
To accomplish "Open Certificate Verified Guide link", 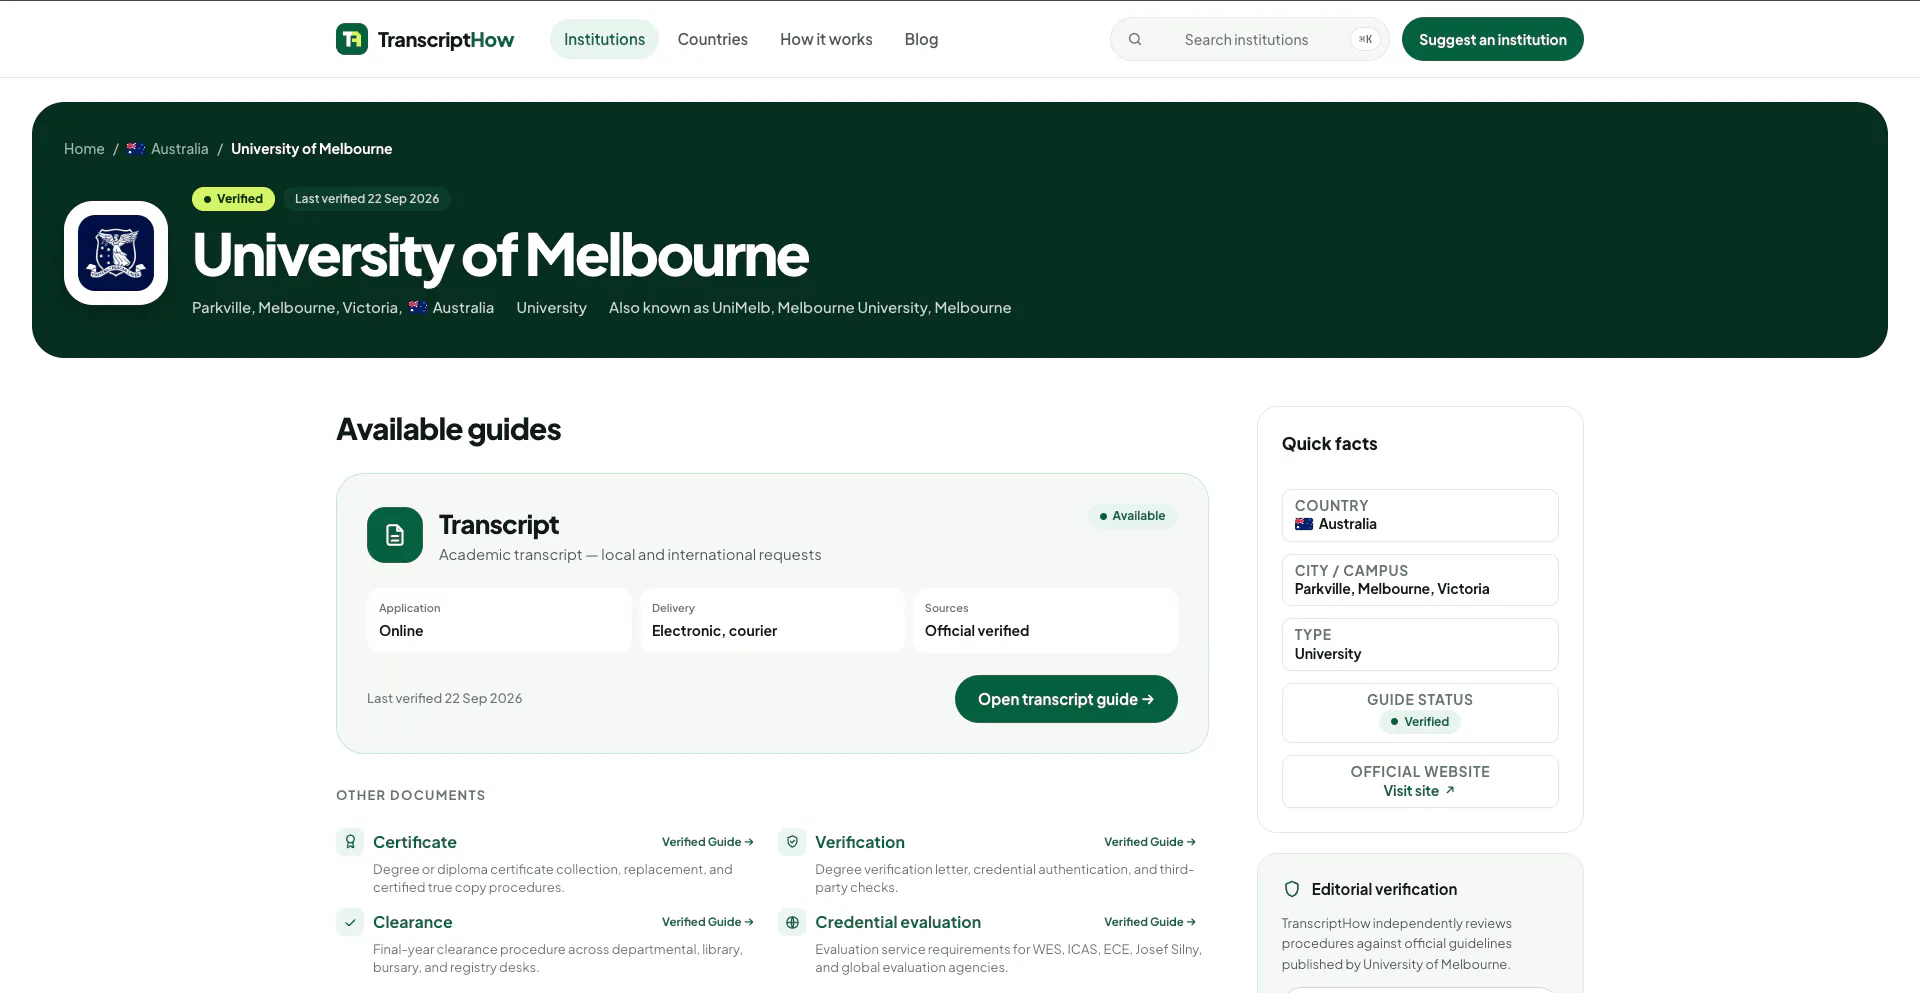I will click(x=708, y=842).
